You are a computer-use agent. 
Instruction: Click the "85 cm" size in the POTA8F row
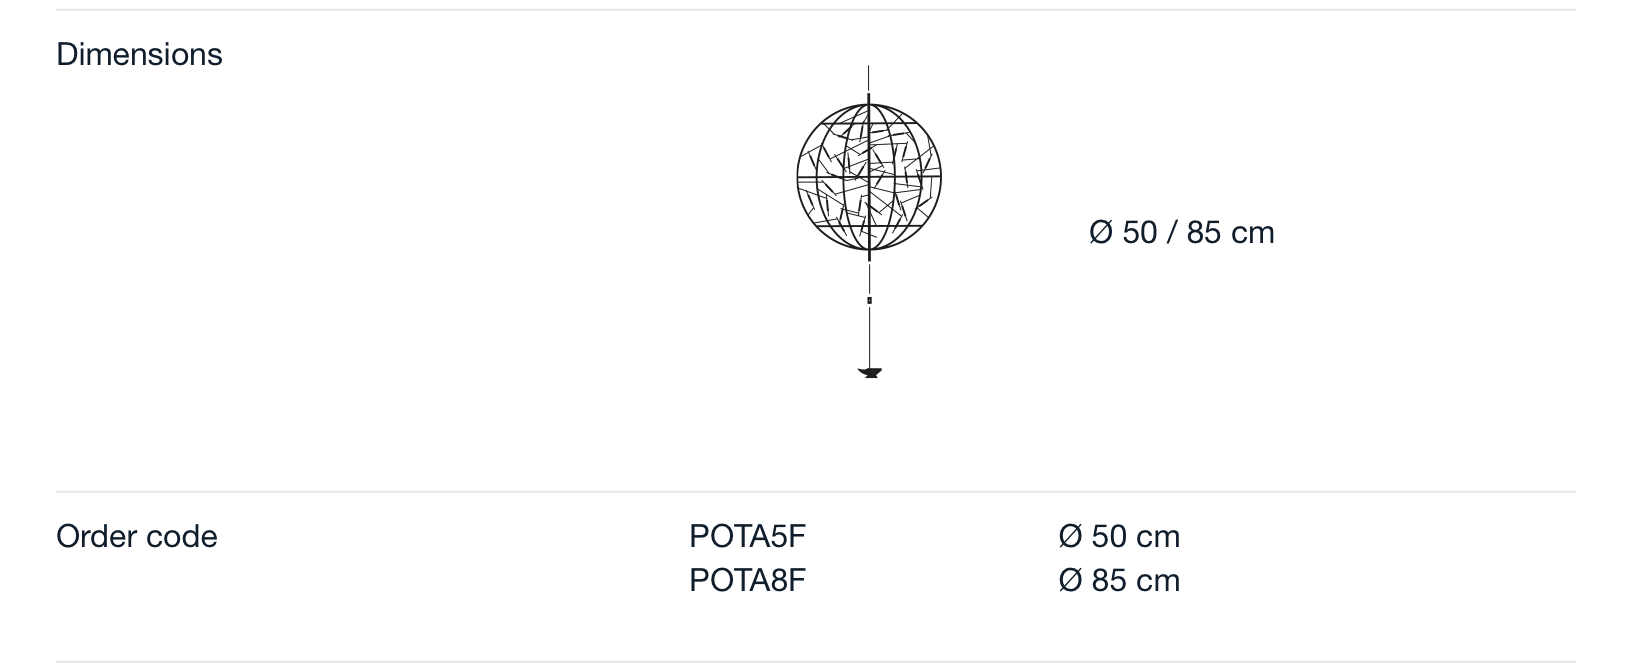[x=1135, y=581]
